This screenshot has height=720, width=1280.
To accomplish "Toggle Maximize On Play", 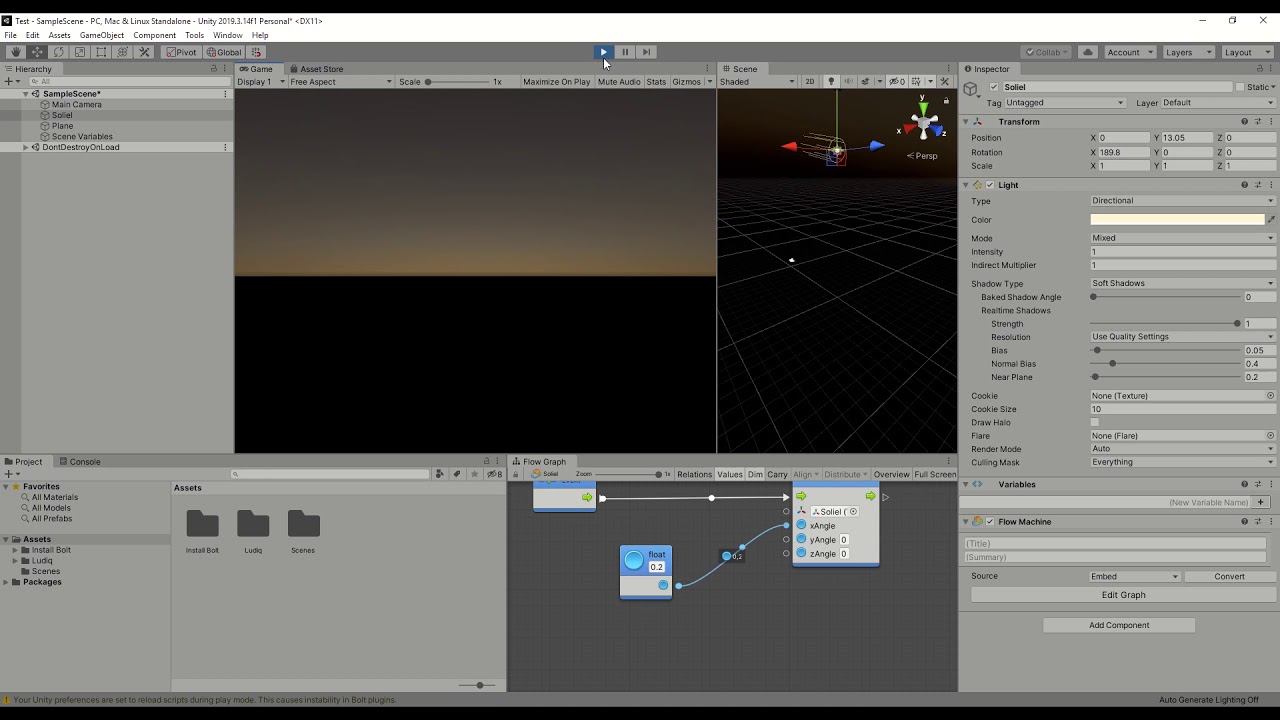I will 556,82.
